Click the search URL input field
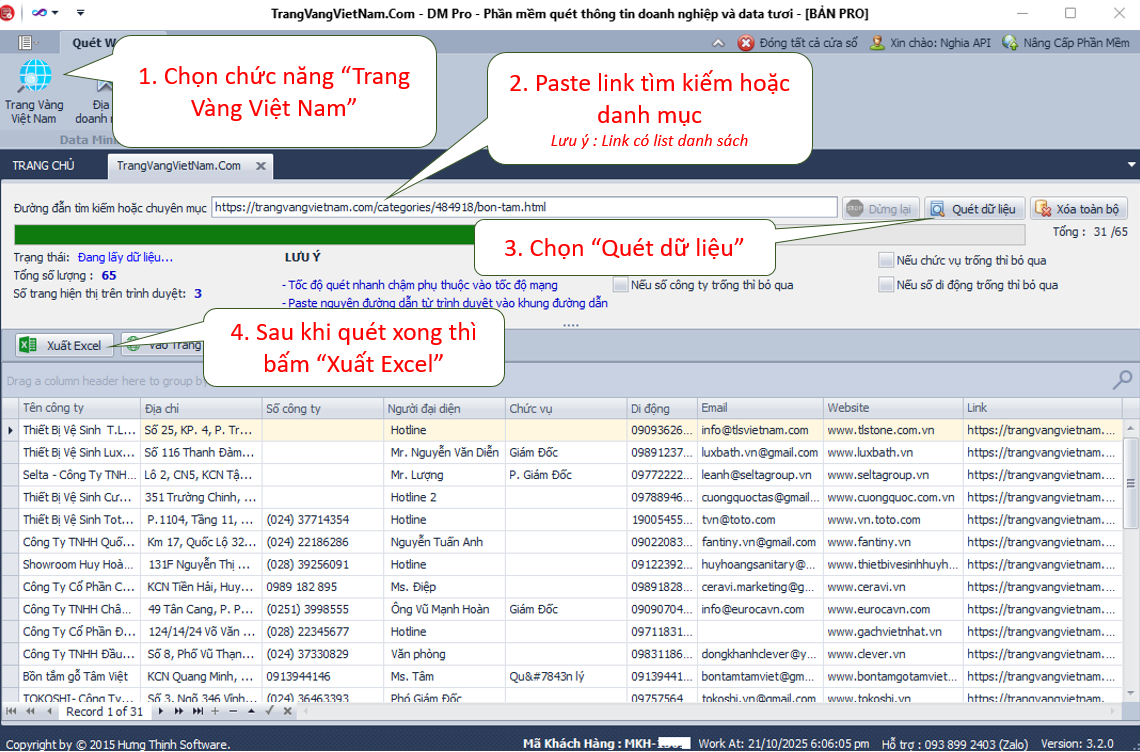 click(524, 208)
